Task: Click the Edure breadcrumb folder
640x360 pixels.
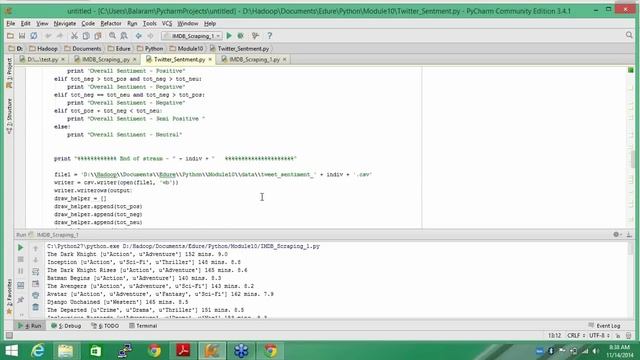Action: pos(119,49)
